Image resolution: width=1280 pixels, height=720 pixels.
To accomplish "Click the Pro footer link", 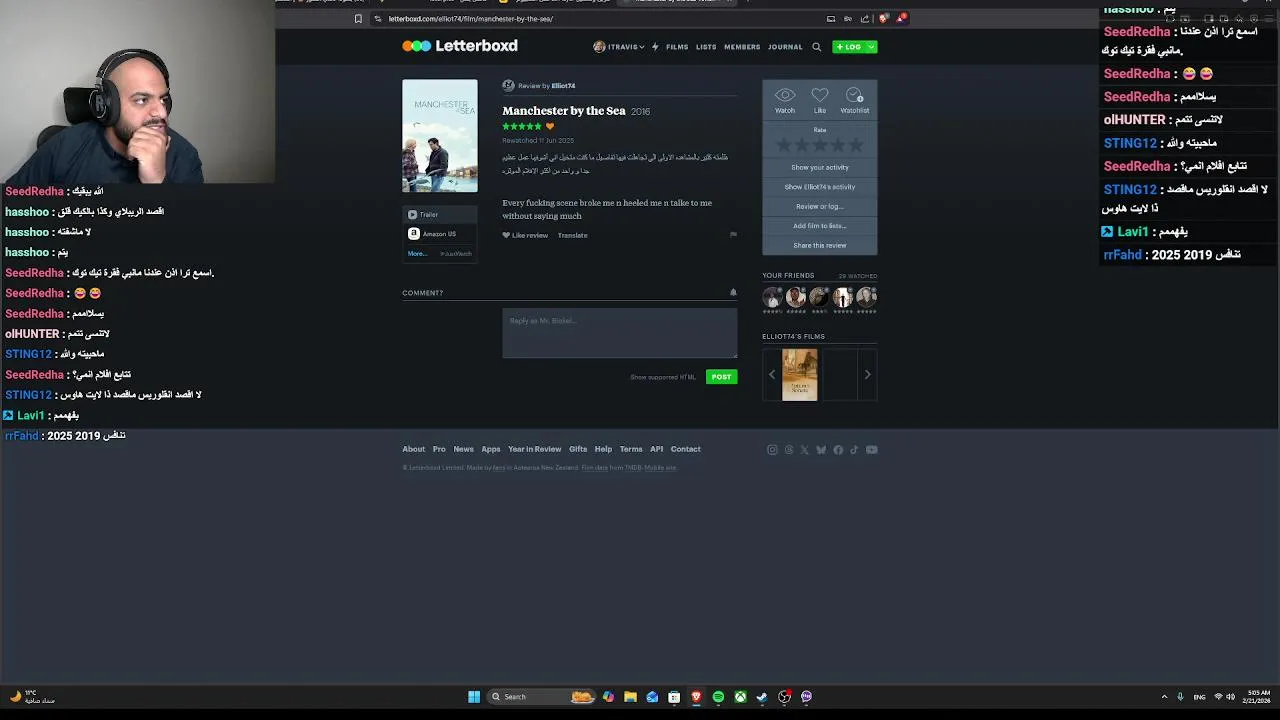I will coord(439,449).
